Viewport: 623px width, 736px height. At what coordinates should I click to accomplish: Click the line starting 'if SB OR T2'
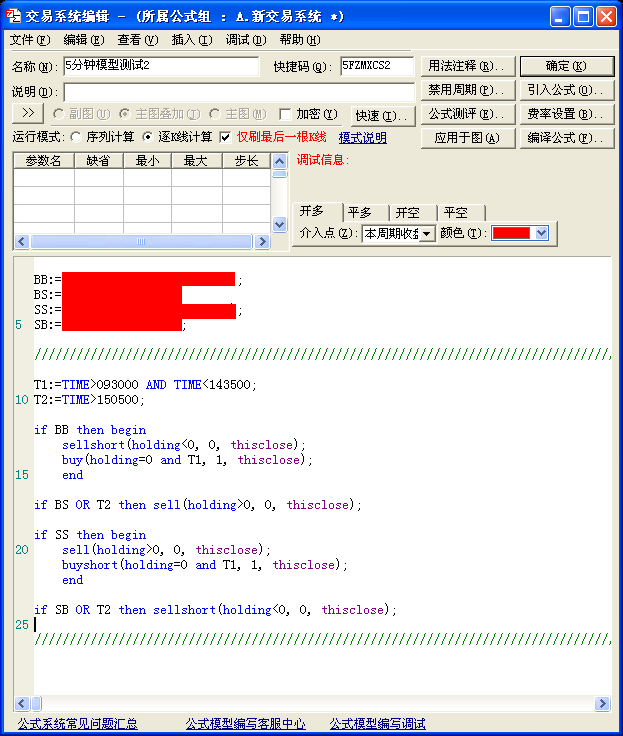pos(215,610)
